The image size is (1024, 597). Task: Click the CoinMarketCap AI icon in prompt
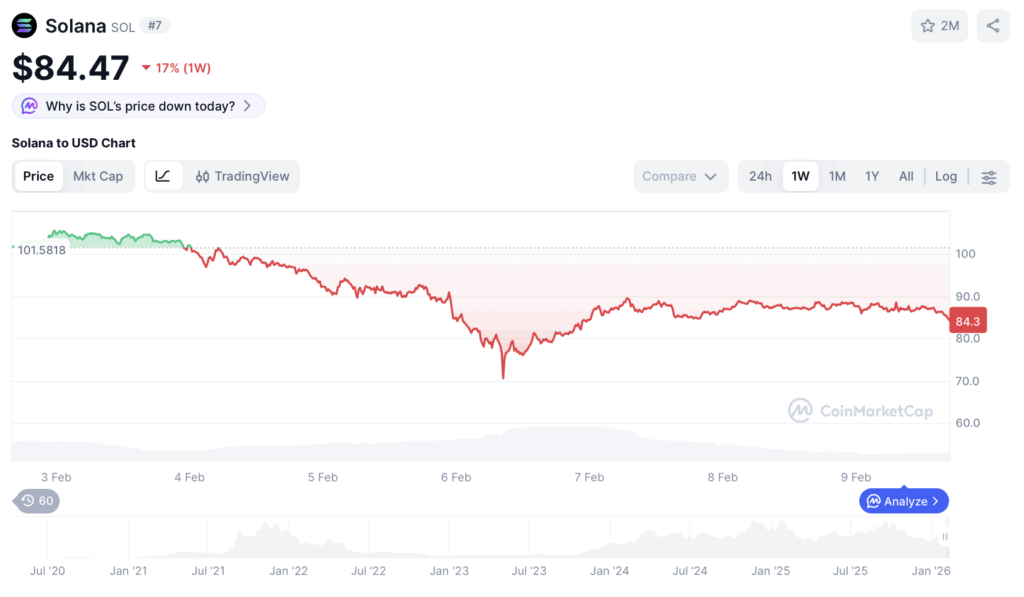(29, 106)
